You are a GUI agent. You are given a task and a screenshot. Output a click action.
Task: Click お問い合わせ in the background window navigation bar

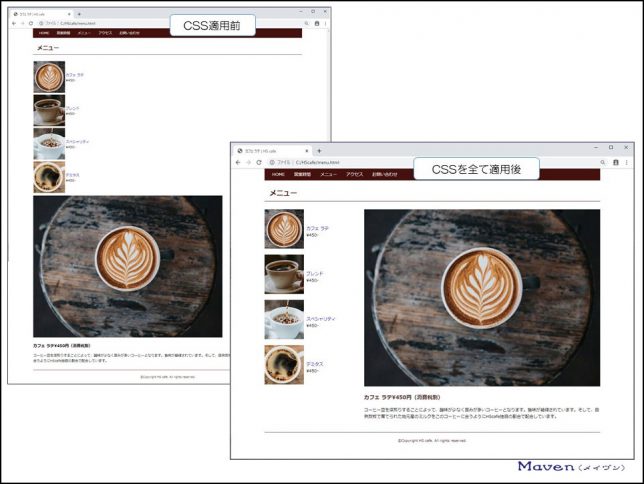click(129, 33)
